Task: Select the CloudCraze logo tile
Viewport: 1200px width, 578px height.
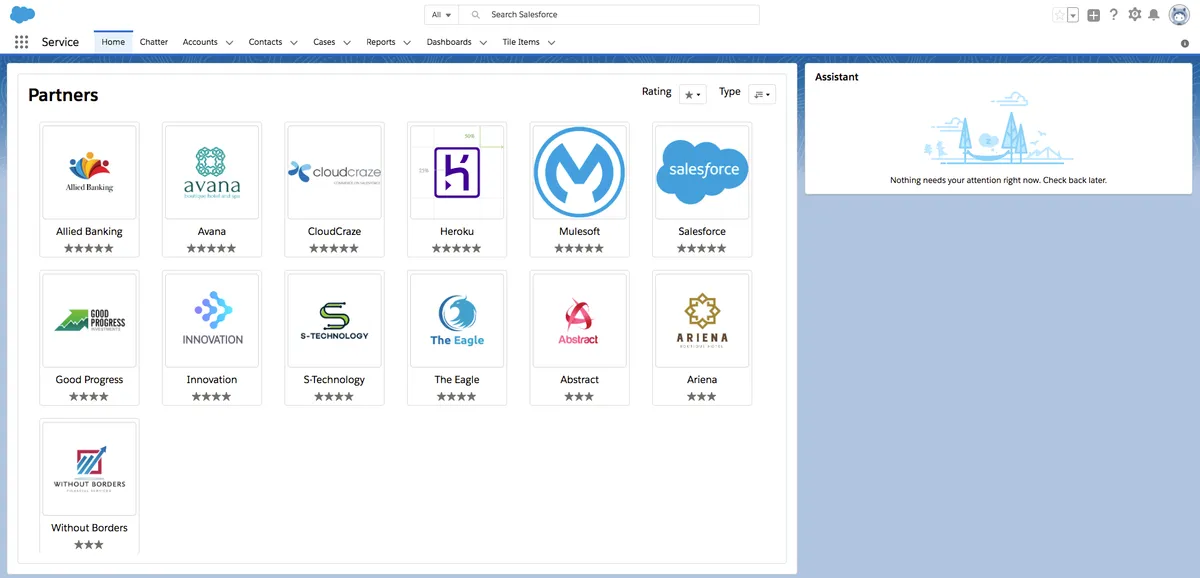Action: (x=335, y=172)
